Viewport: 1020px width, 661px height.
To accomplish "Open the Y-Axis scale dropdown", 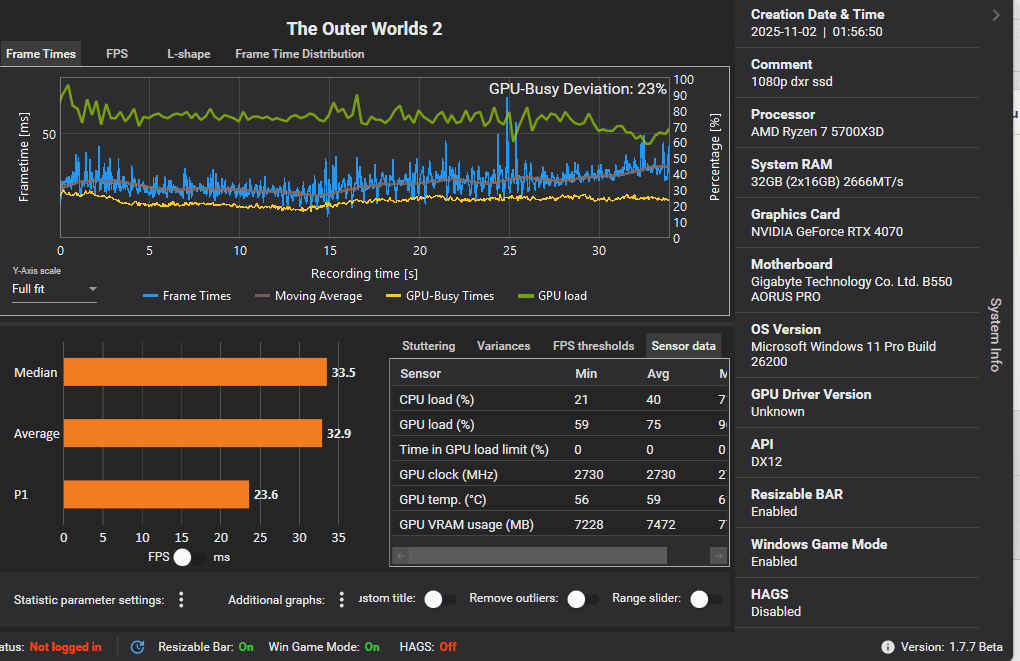I will (55, 289).
